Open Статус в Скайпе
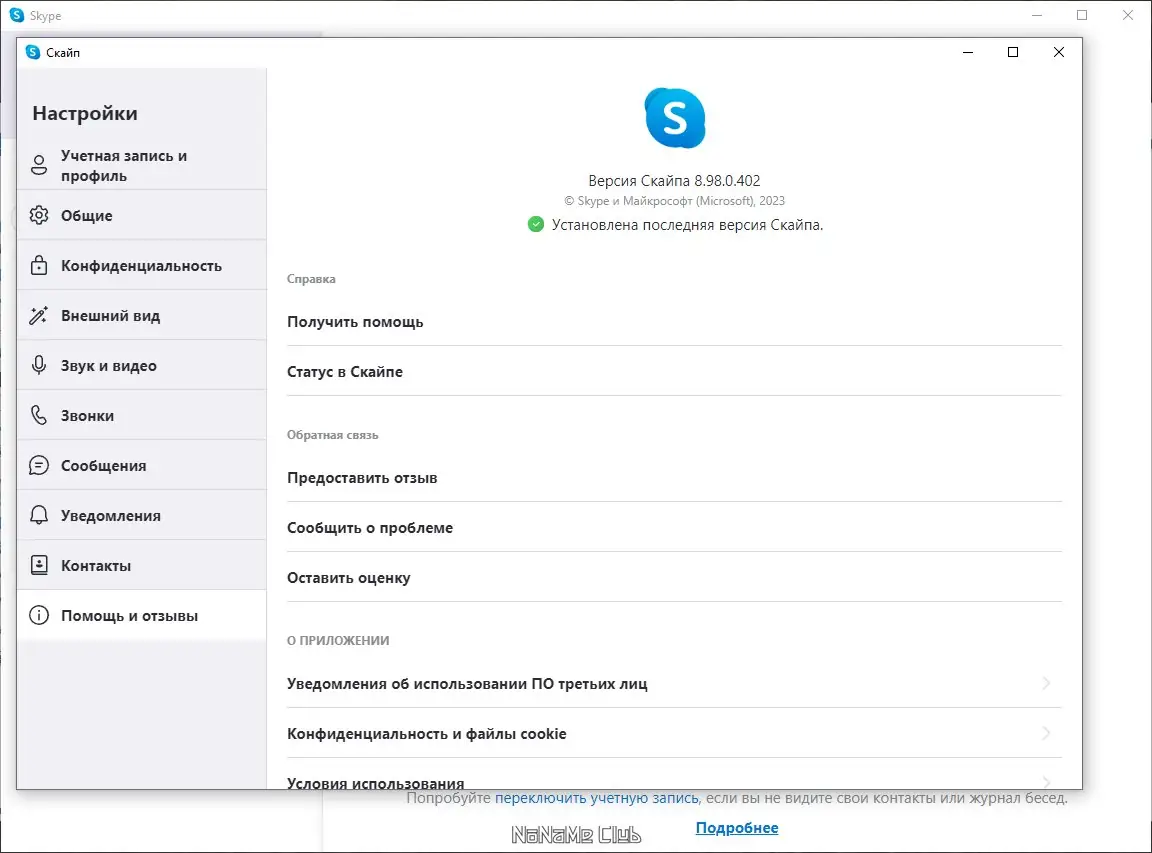 pos(674,372)
